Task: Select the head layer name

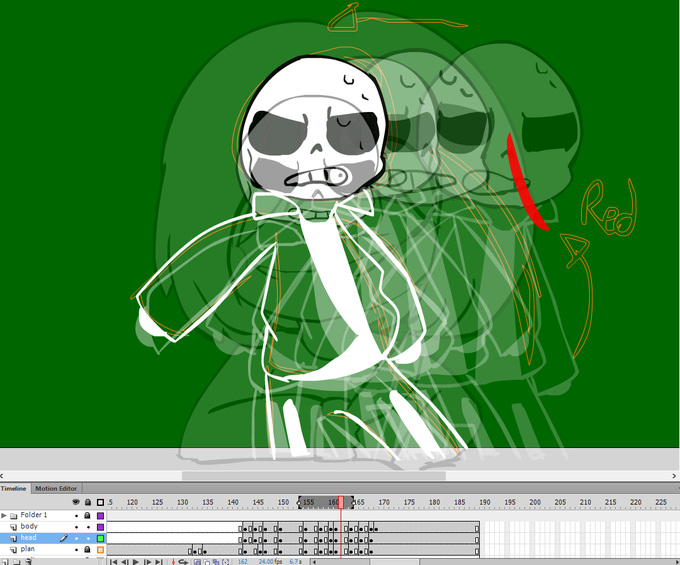Action: tap(29, 537)
